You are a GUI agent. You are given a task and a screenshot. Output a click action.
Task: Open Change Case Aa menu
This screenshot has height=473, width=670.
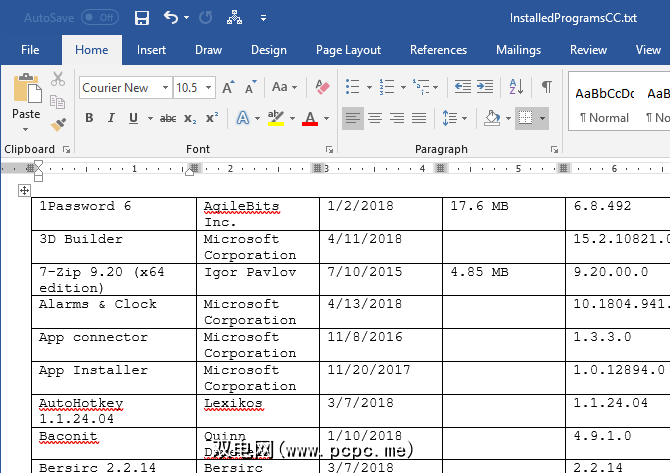[x=284, y=87]
